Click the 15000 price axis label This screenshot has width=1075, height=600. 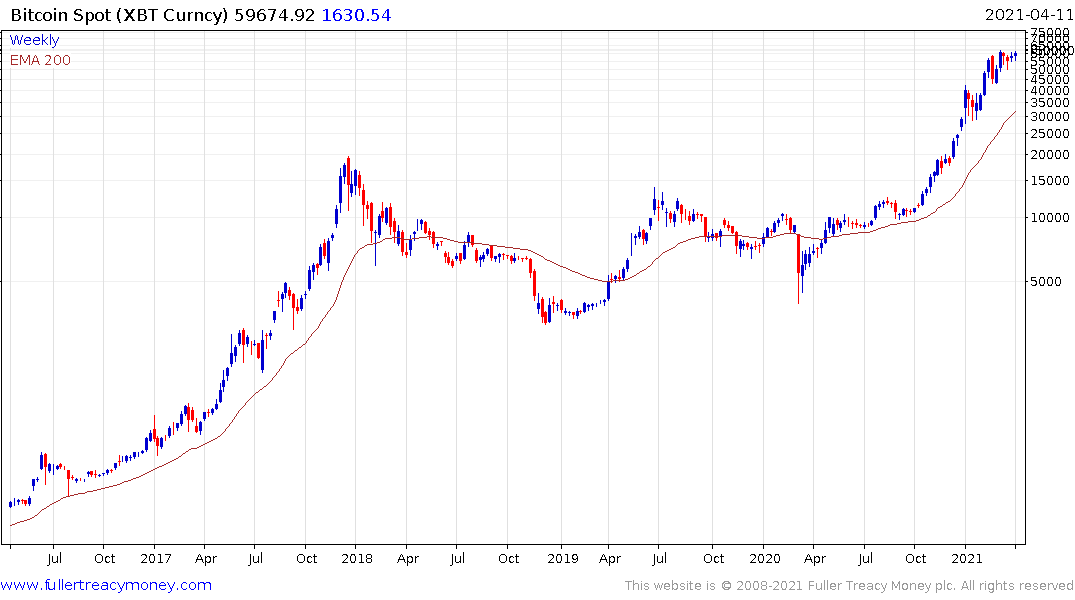1050,180
